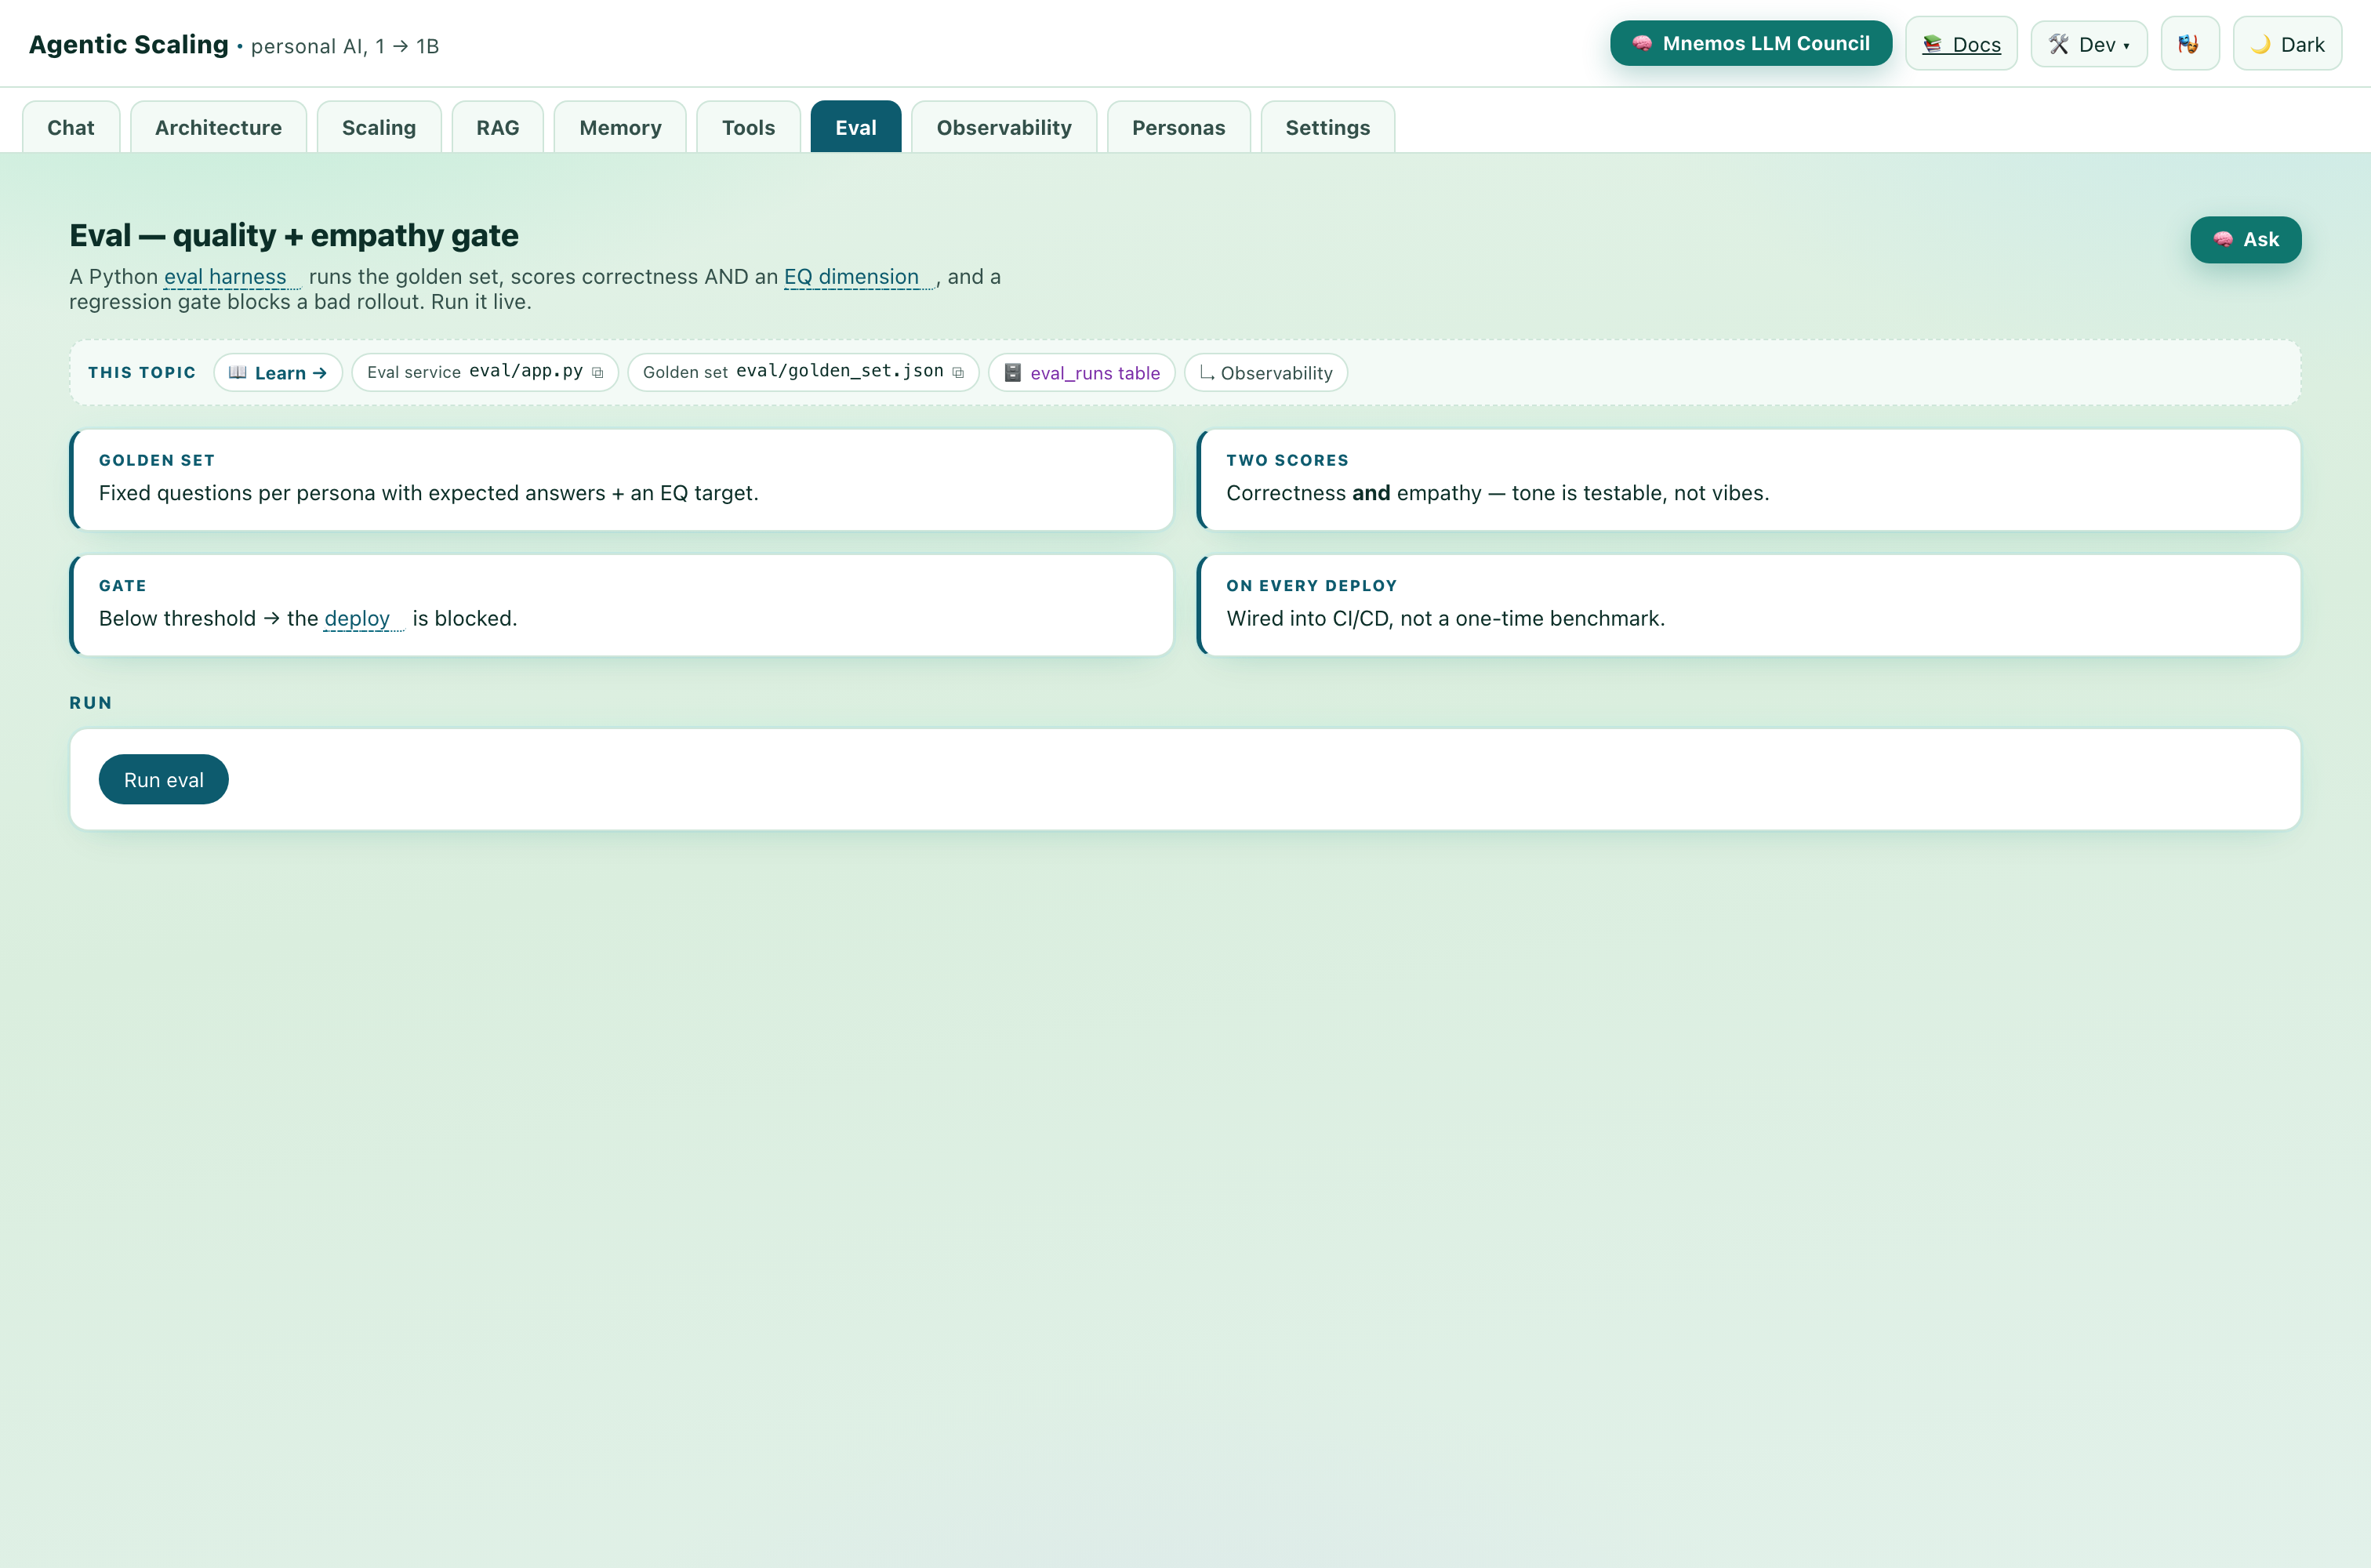The height and width of the screenshot is (1568, 2371).
Task: Select the Tools tab
Action: coord(748,127)
